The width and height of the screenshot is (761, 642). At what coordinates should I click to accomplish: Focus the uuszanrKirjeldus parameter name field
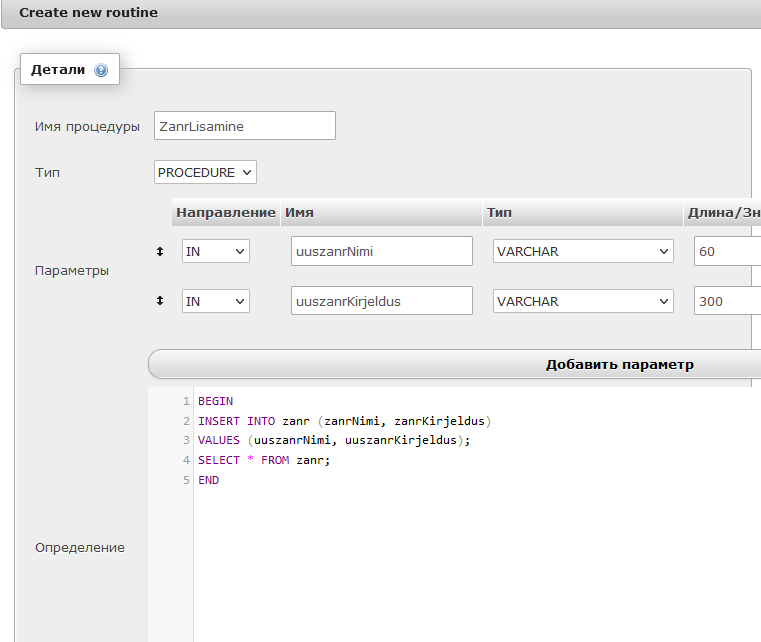(381, 301)
